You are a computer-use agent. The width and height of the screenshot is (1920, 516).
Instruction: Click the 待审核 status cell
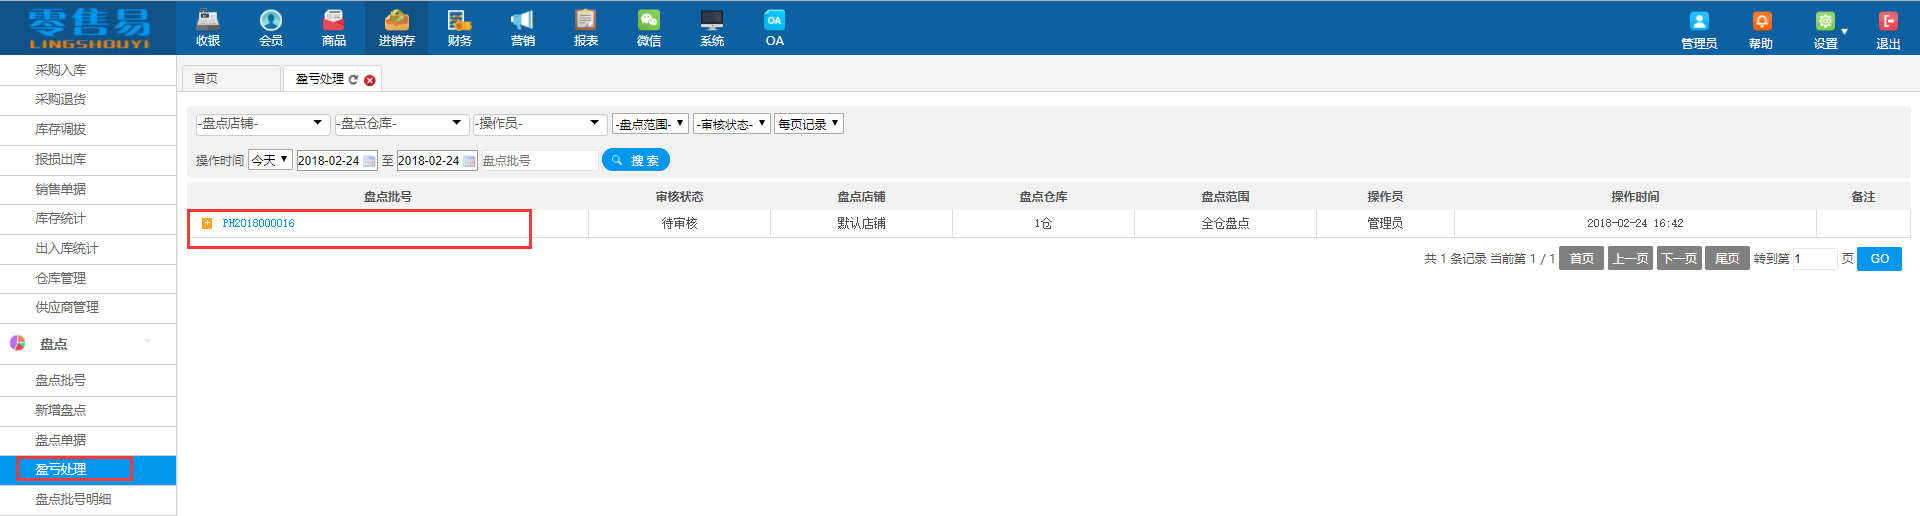[679, 223]
